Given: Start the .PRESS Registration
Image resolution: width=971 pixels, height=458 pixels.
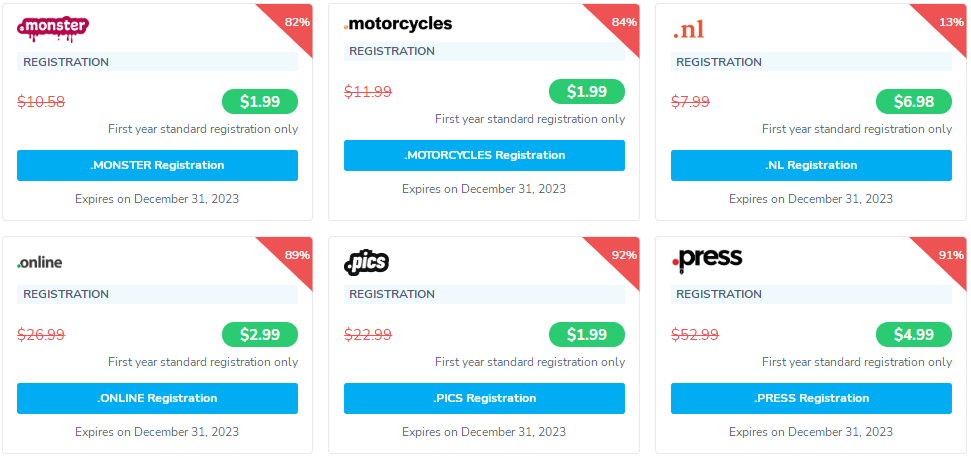Looking at the screenshot, I should pos(811,398).
